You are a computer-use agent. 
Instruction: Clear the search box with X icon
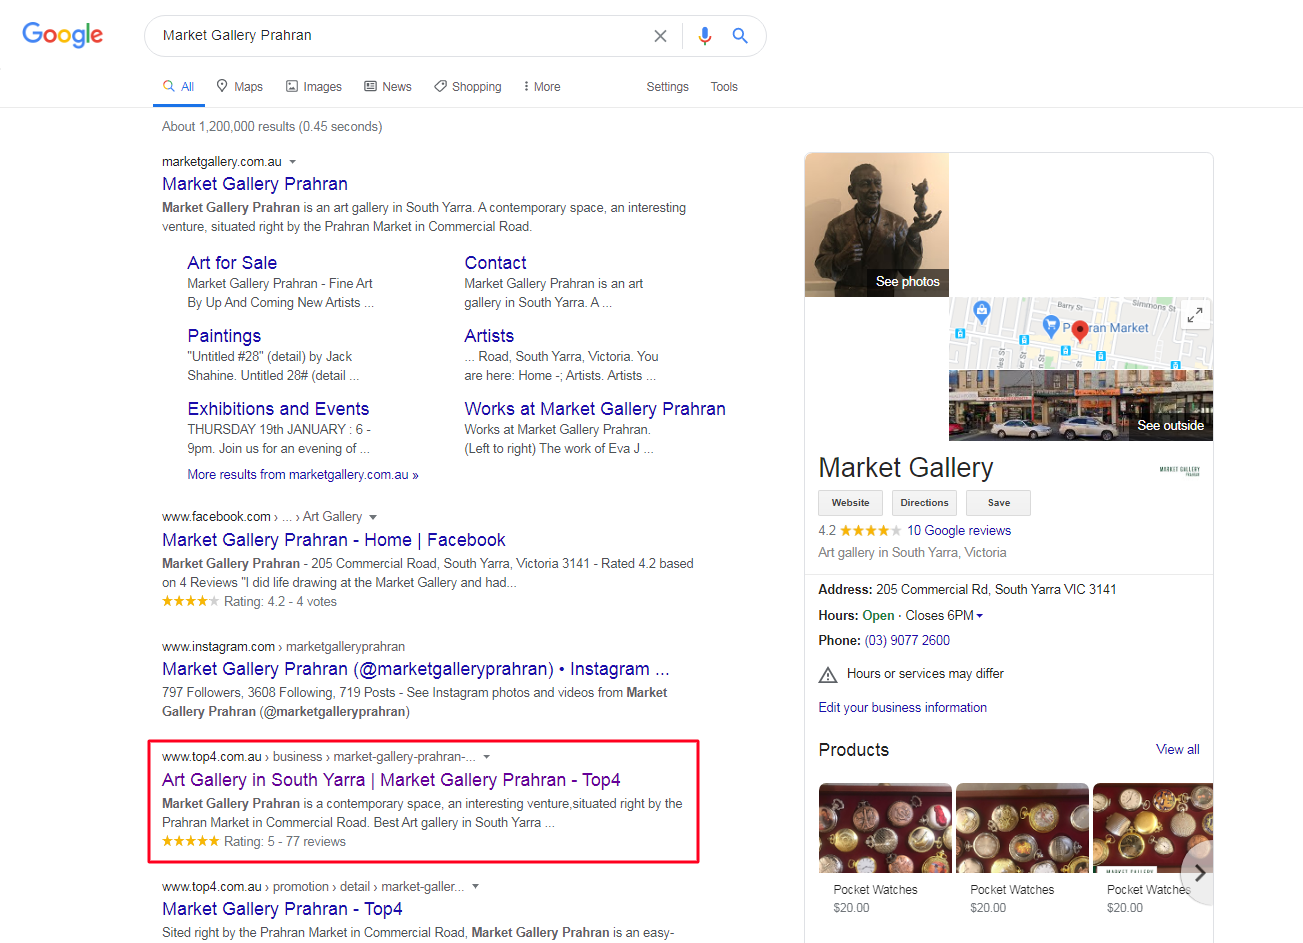click(660, 36)
